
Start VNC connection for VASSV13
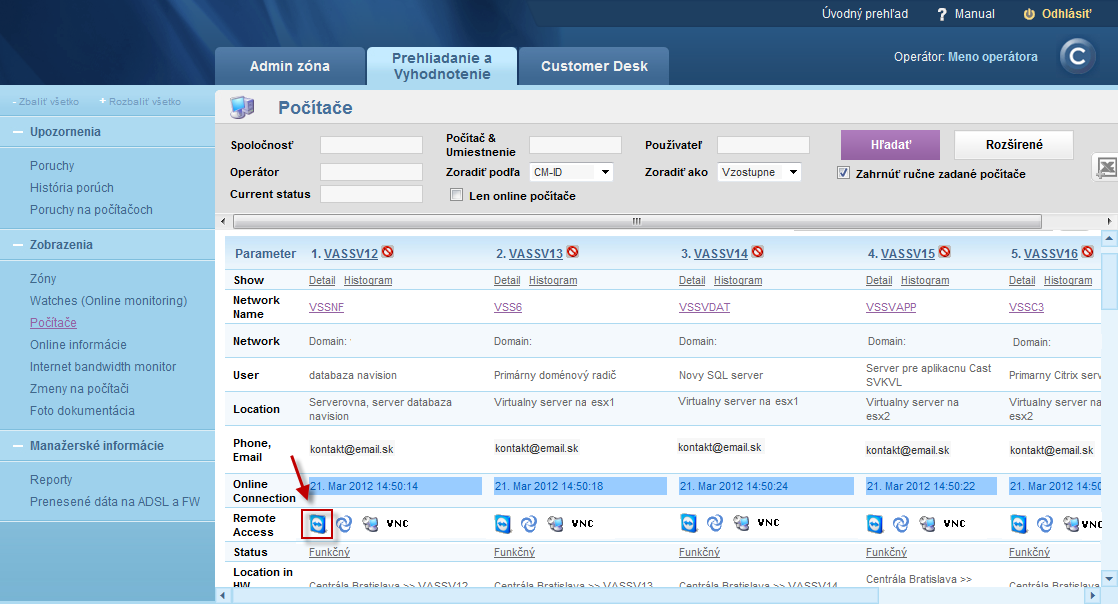point(583,523)
